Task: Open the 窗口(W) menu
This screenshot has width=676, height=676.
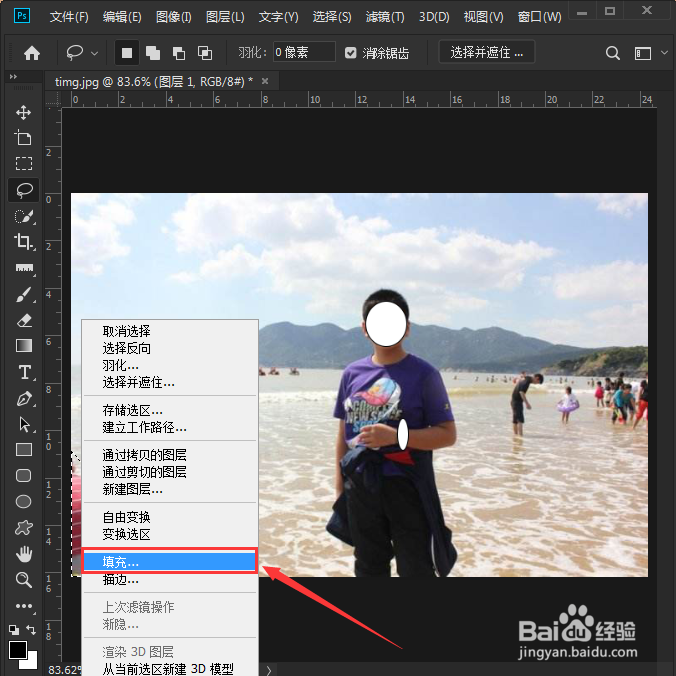Action: [539, 17]
